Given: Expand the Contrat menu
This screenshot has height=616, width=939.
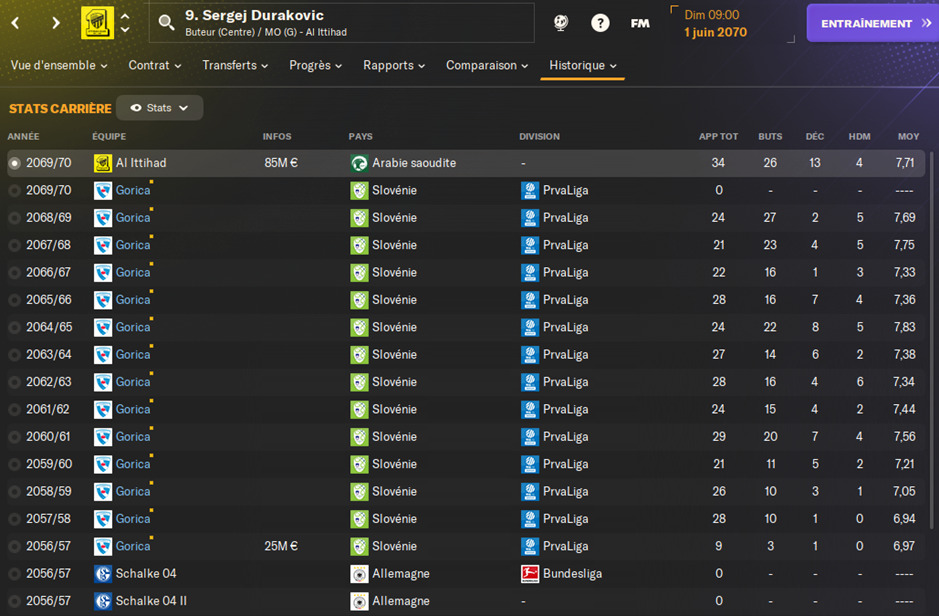Looking at the screenshot, I should click(x=155, y=65).
